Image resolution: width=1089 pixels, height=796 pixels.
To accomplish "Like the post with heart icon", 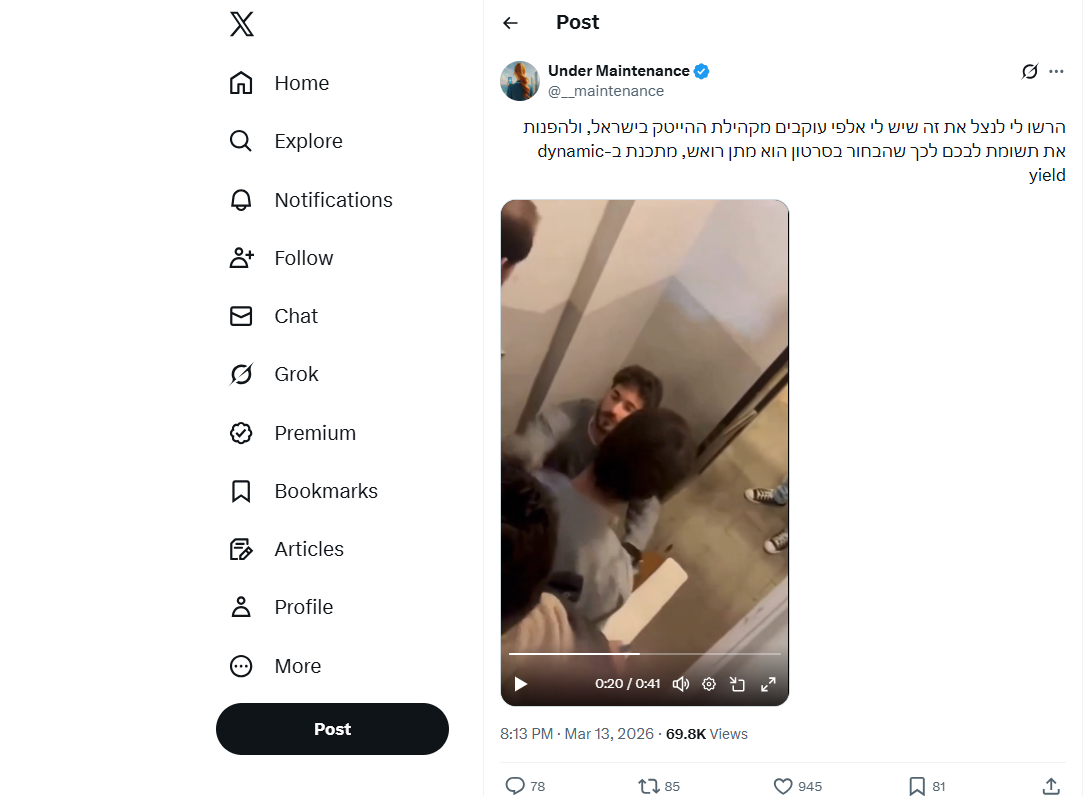I will coord(783,786).
